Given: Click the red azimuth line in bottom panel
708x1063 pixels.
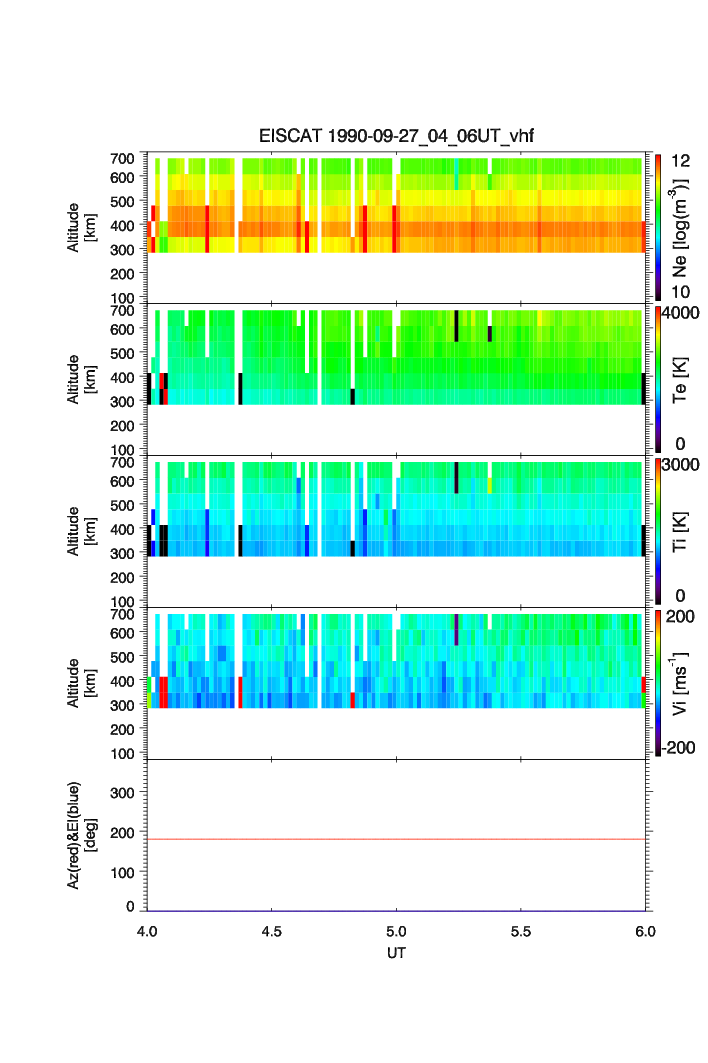Looking at the screenshot, I should [x=396, y=839].
